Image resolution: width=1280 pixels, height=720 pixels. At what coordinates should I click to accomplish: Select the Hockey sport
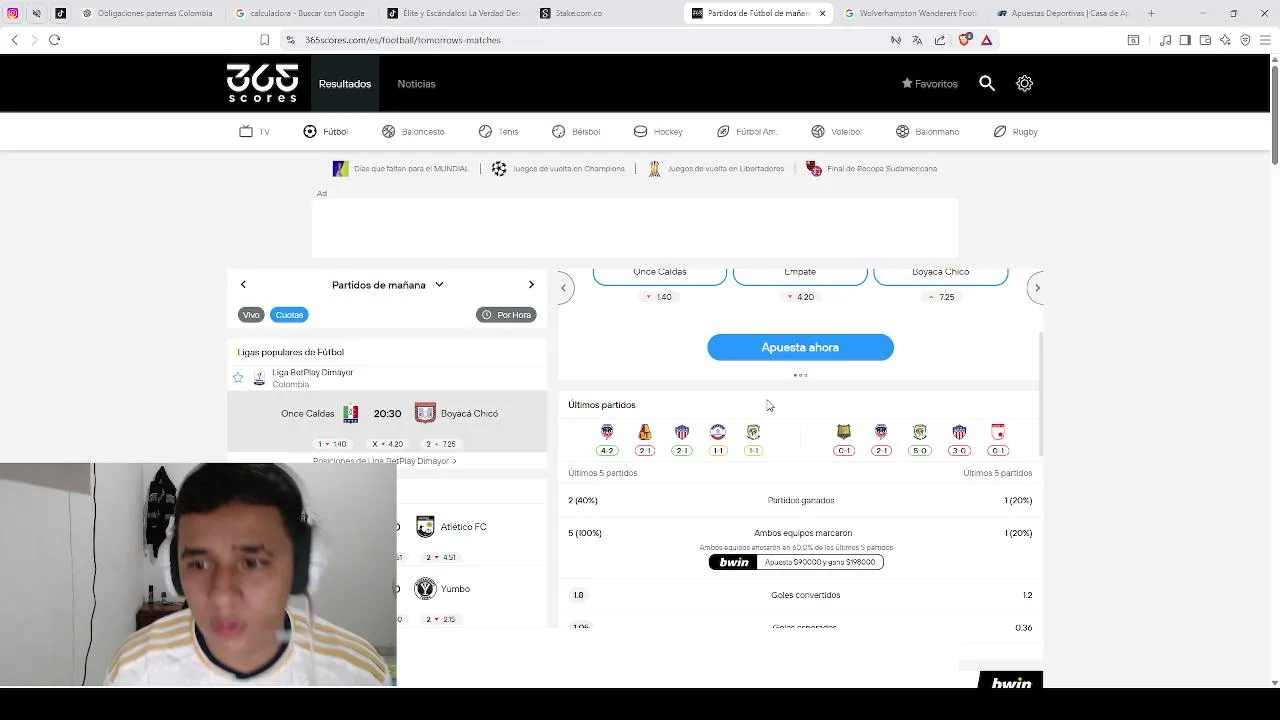[658, 131]
